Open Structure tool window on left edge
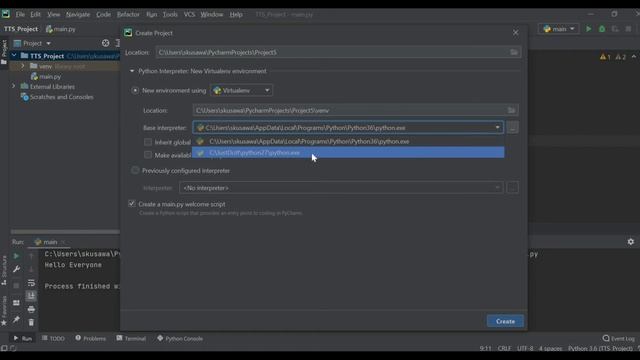 (4, 270)
